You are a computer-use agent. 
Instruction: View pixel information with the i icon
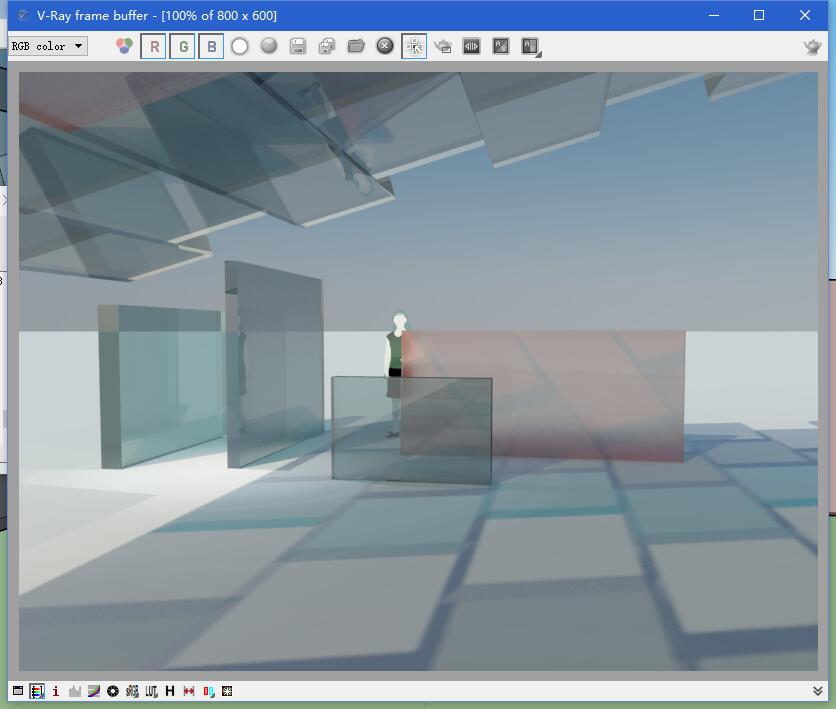[x=55, y=691]
